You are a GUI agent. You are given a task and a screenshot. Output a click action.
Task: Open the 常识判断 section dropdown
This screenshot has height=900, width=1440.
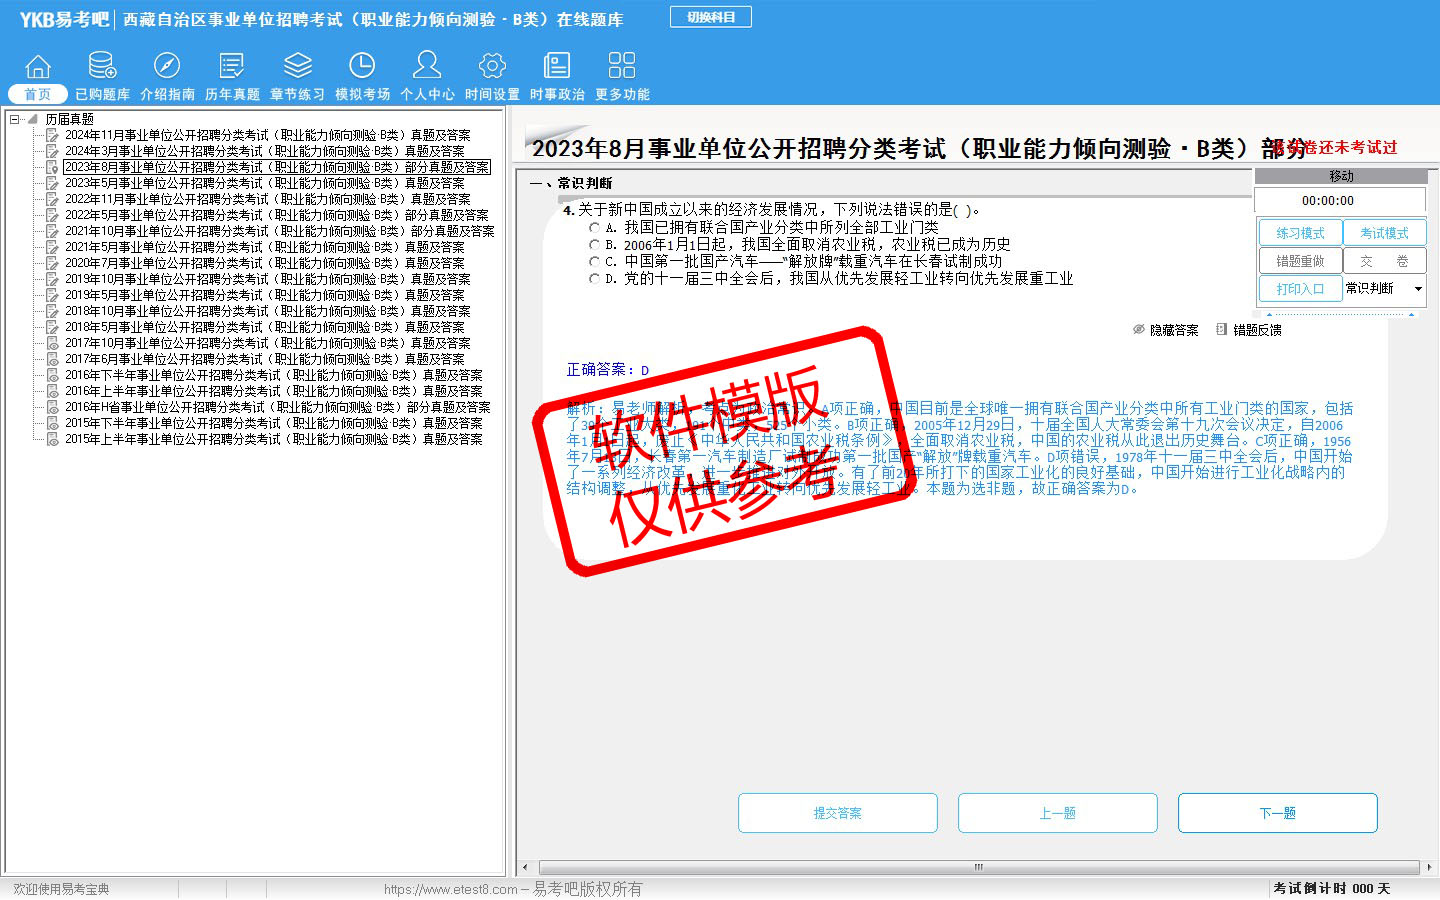[x=1417, y=289]
